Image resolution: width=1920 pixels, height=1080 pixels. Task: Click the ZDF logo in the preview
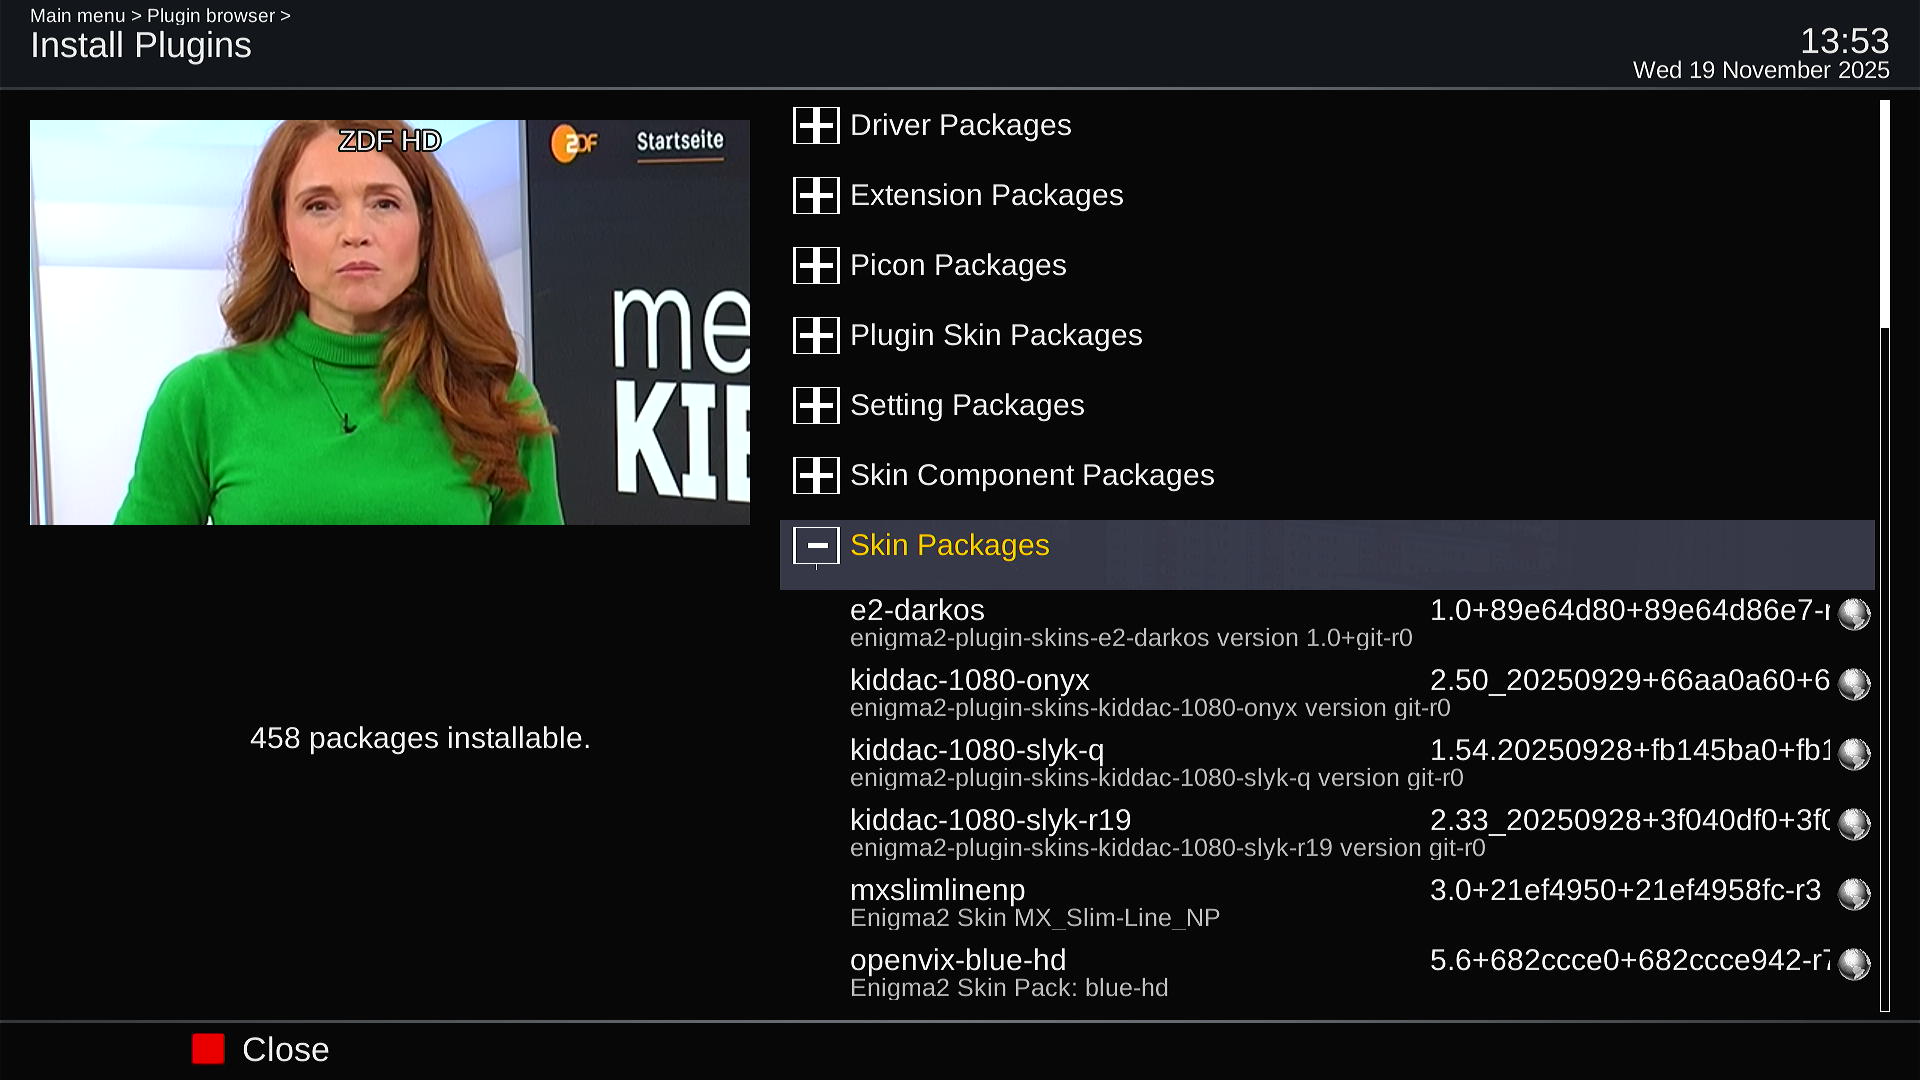[x=574, y=143]
